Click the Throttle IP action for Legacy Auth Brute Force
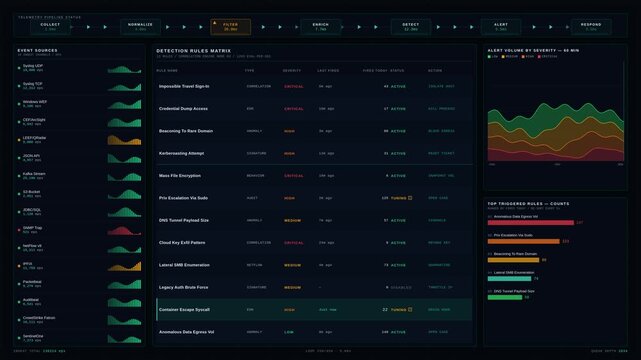The image size is (641, 360). (440, 287)
